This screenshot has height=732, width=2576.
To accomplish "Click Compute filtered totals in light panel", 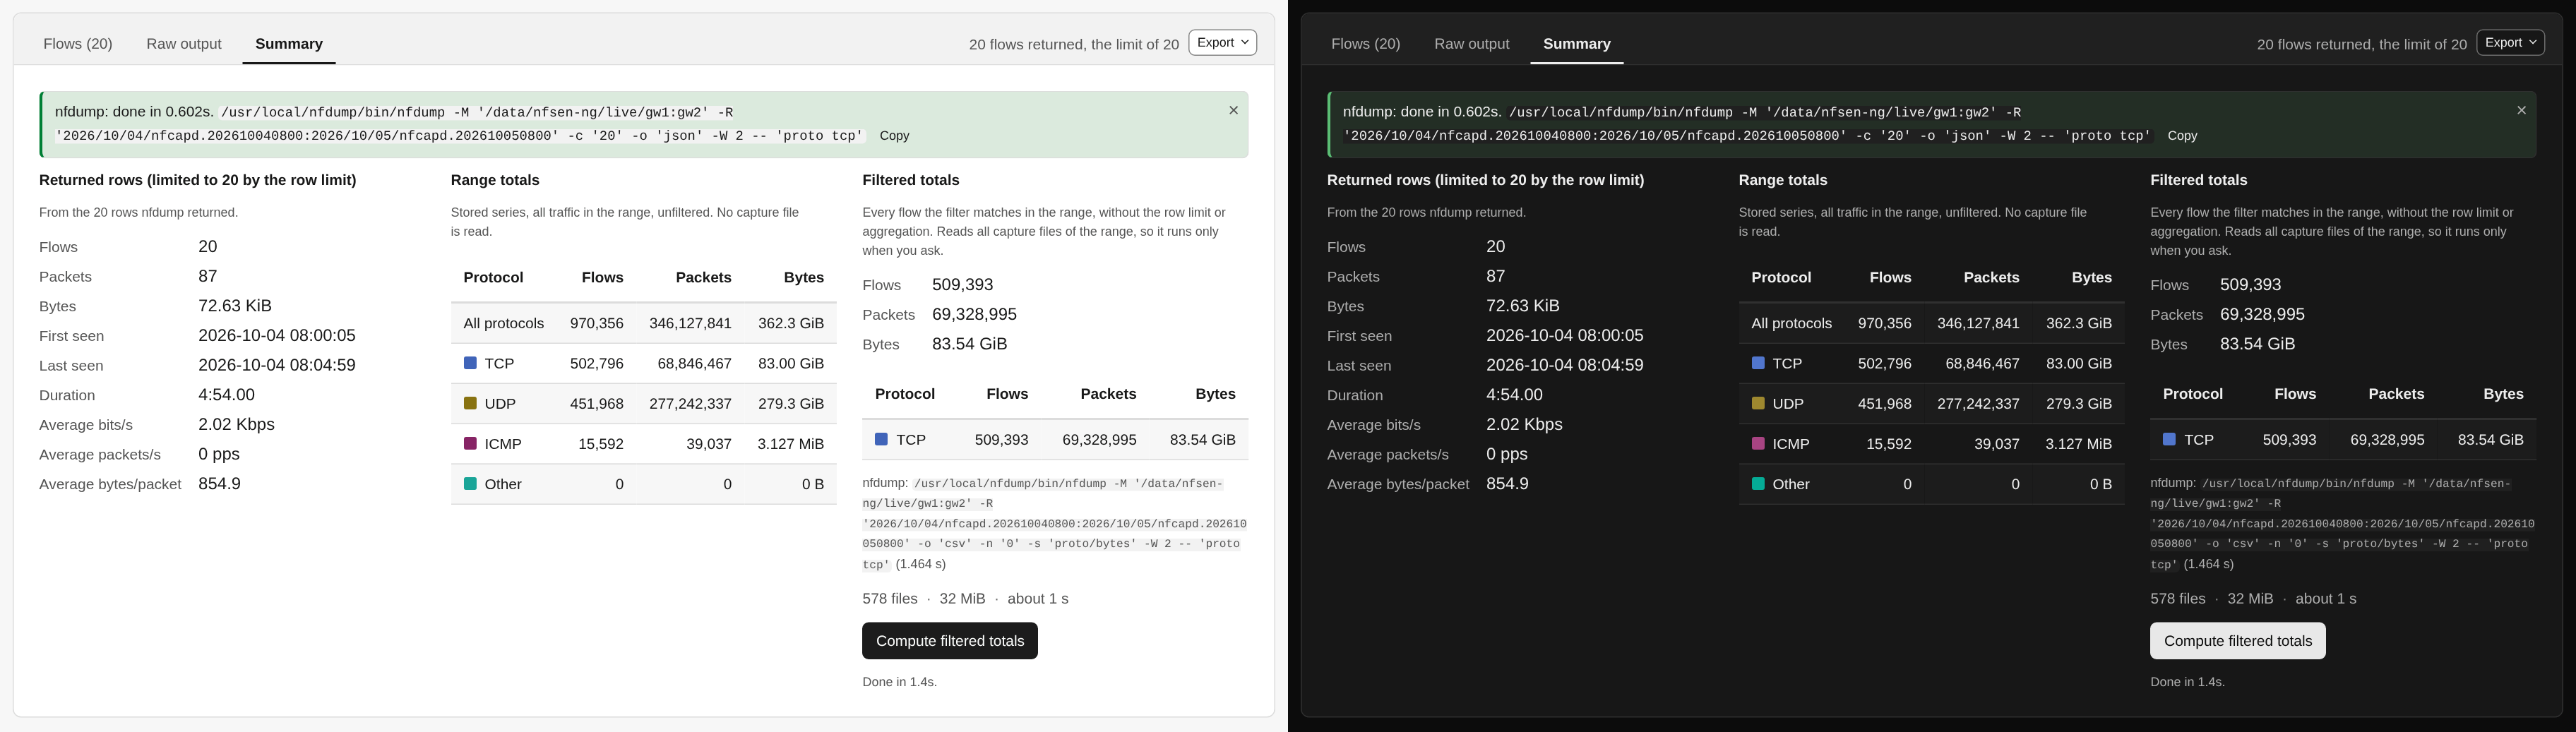I will coord(950,641).
